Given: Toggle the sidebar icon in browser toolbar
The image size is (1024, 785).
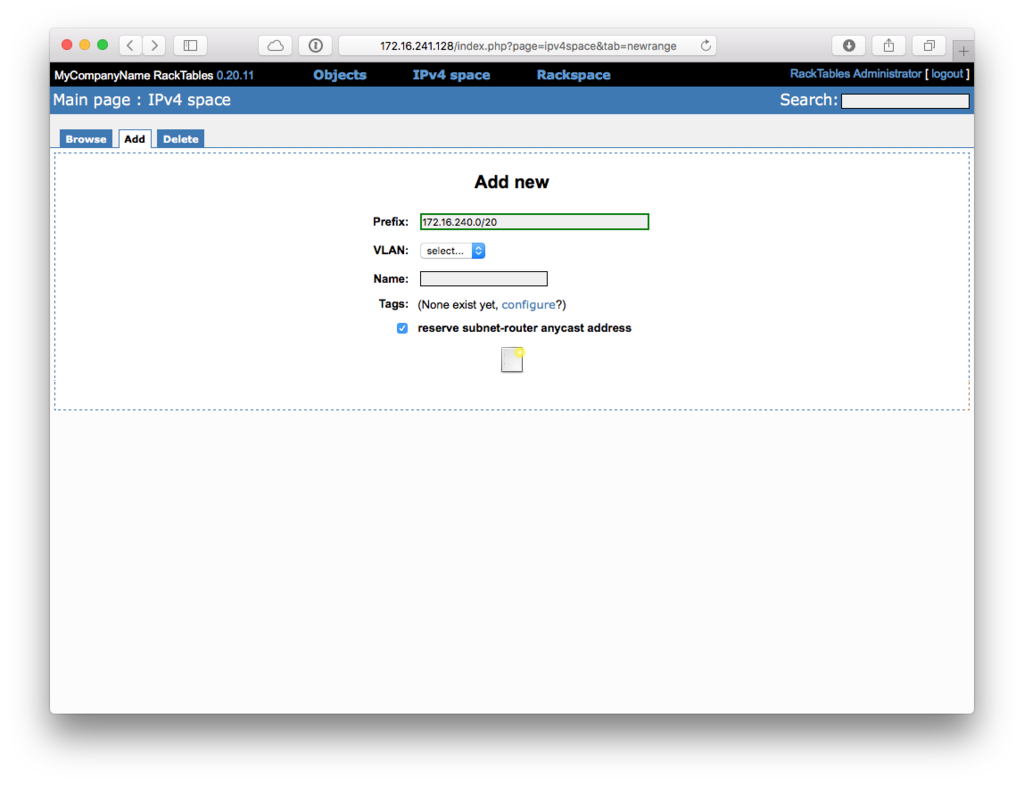Looking at the screenshot, I should tap(188, 45).
